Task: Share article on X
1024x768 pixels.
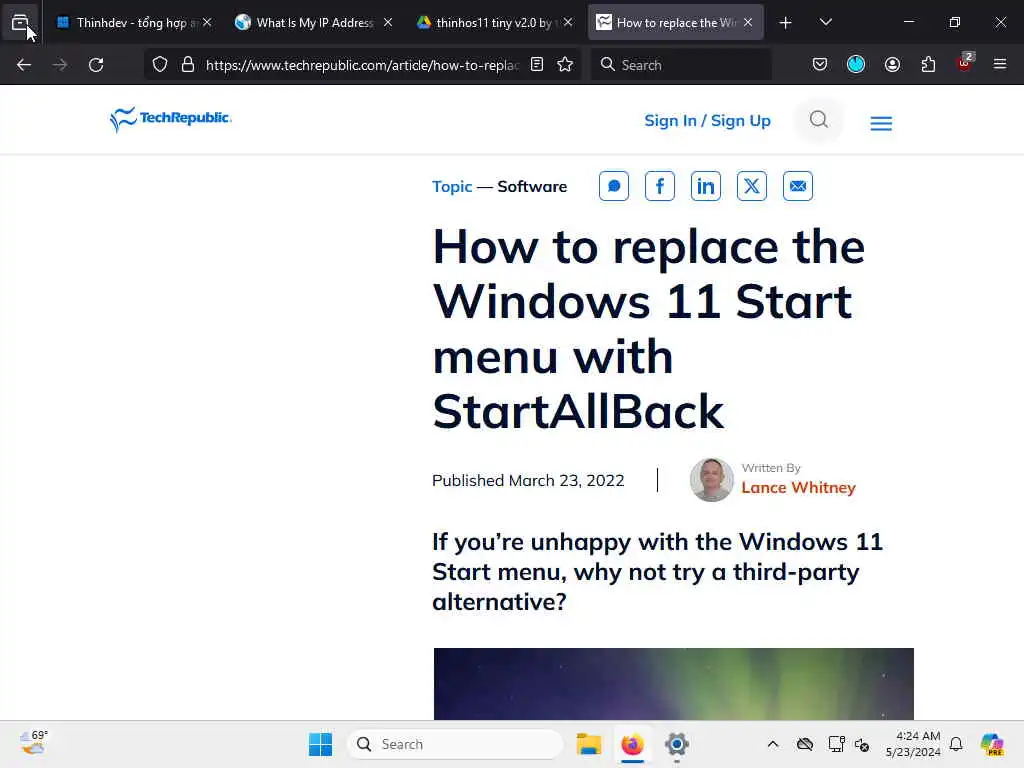Action: coord(752,186)
